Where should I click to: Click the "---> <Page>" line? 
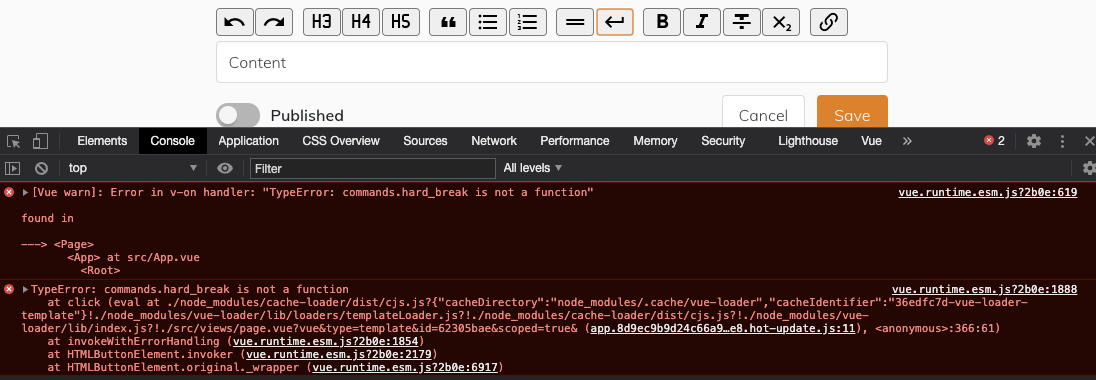[58, 244]
